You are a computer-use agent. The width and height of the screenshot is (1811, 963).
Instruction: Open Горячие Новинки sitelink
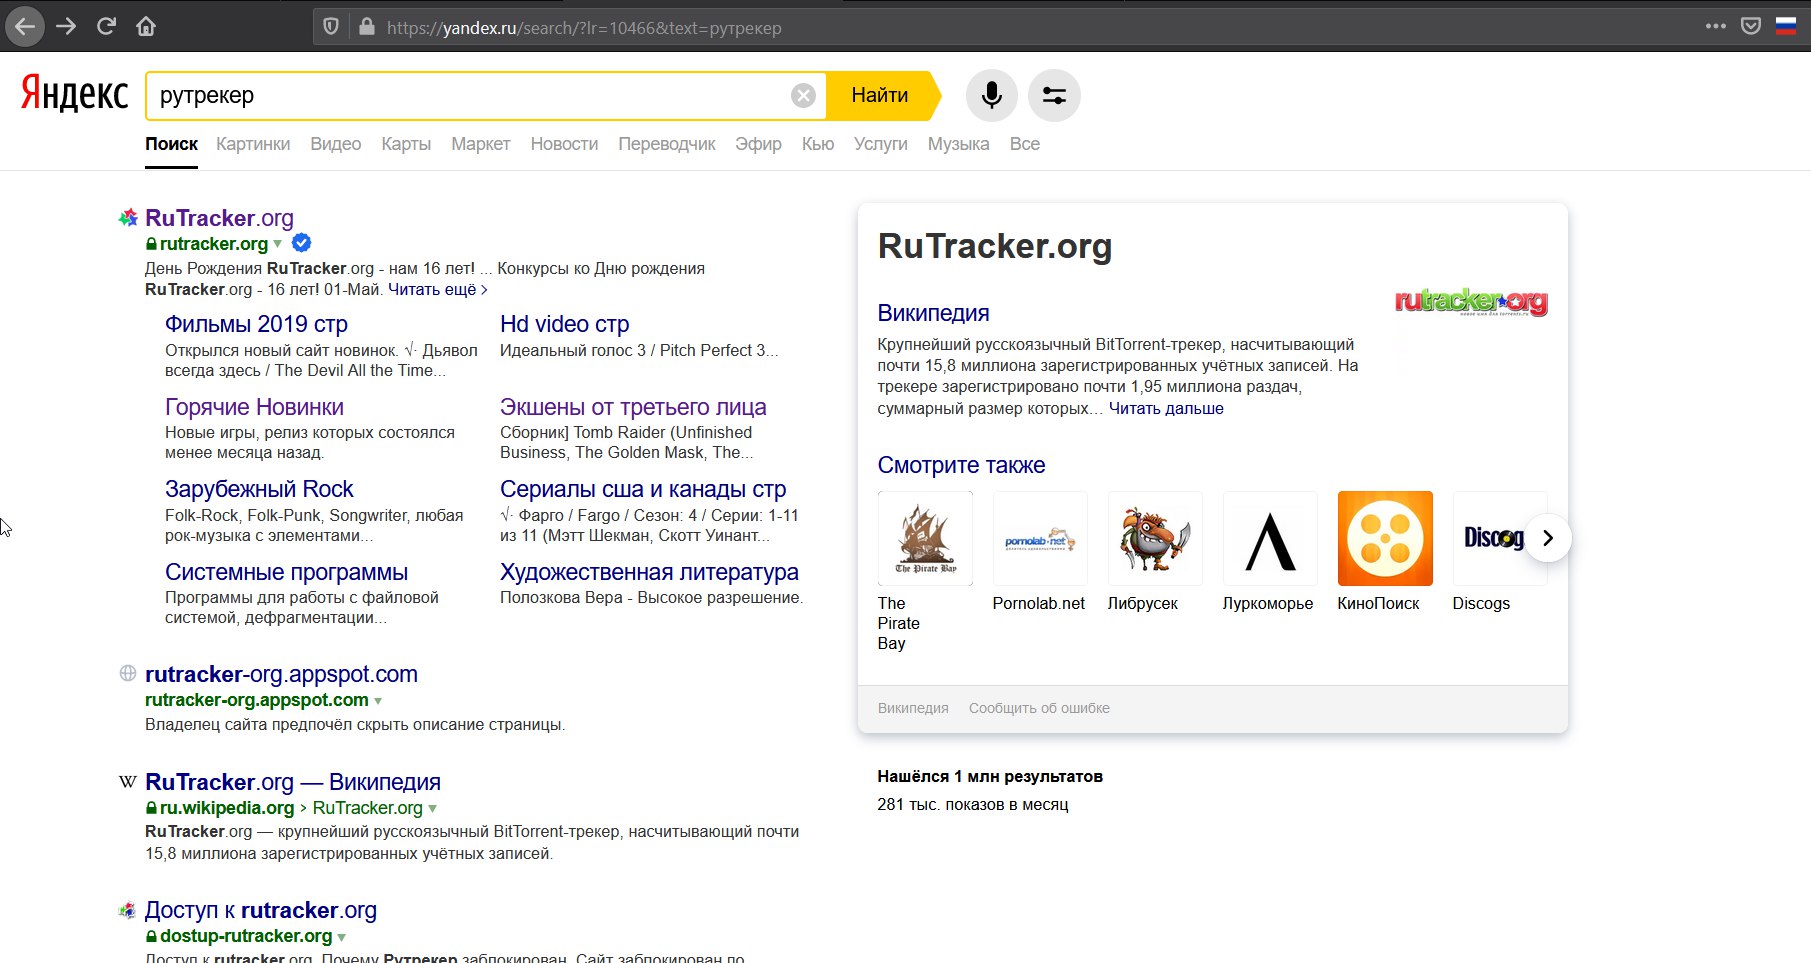[x=254, y=407]
